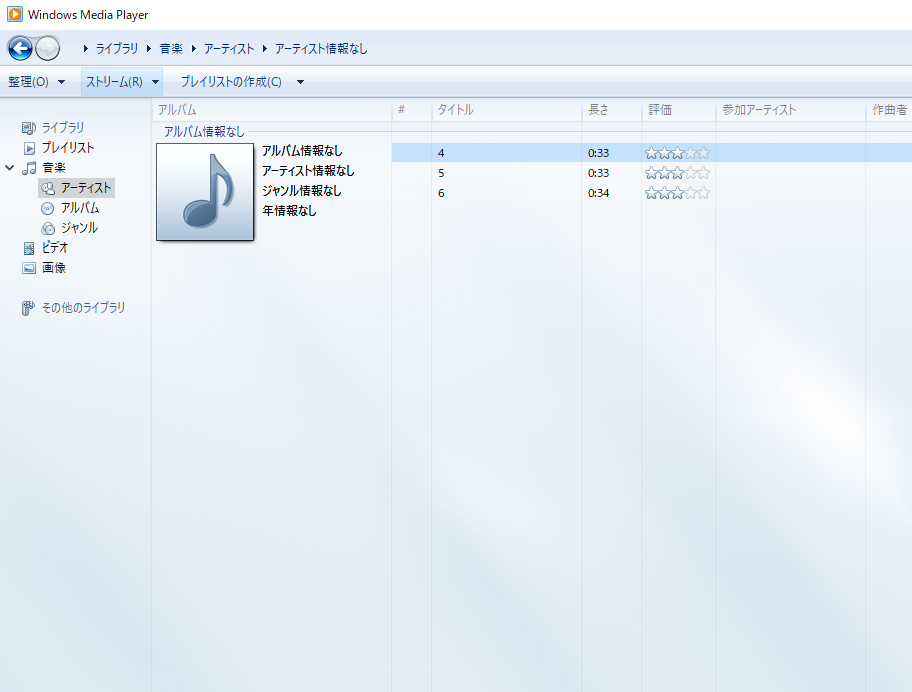Screen dimensions: 912x692
Task: Select ビデオ in navigation pane
Action: tap(55, 248)
